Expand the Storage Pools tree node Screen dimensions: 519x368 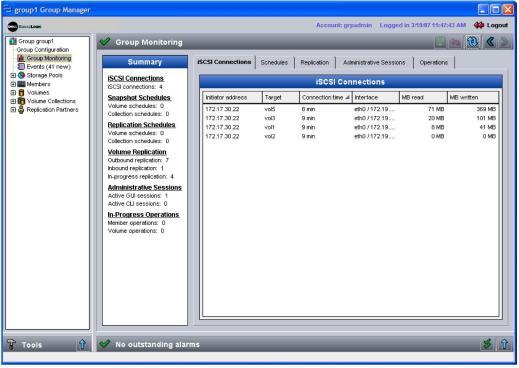point(13,75)
